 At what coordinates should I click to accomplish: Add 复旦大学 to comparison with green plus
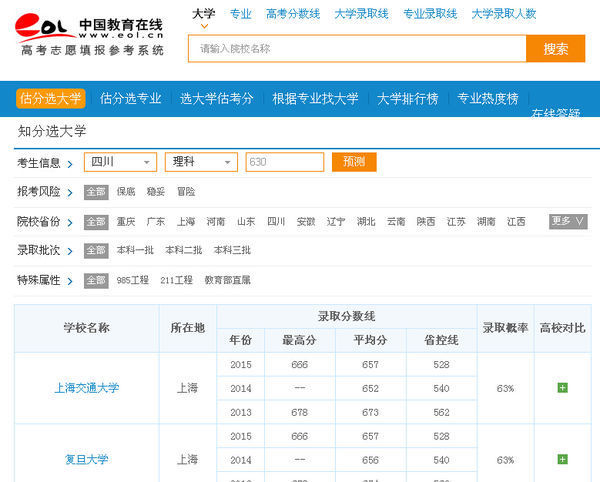point(562,459)
